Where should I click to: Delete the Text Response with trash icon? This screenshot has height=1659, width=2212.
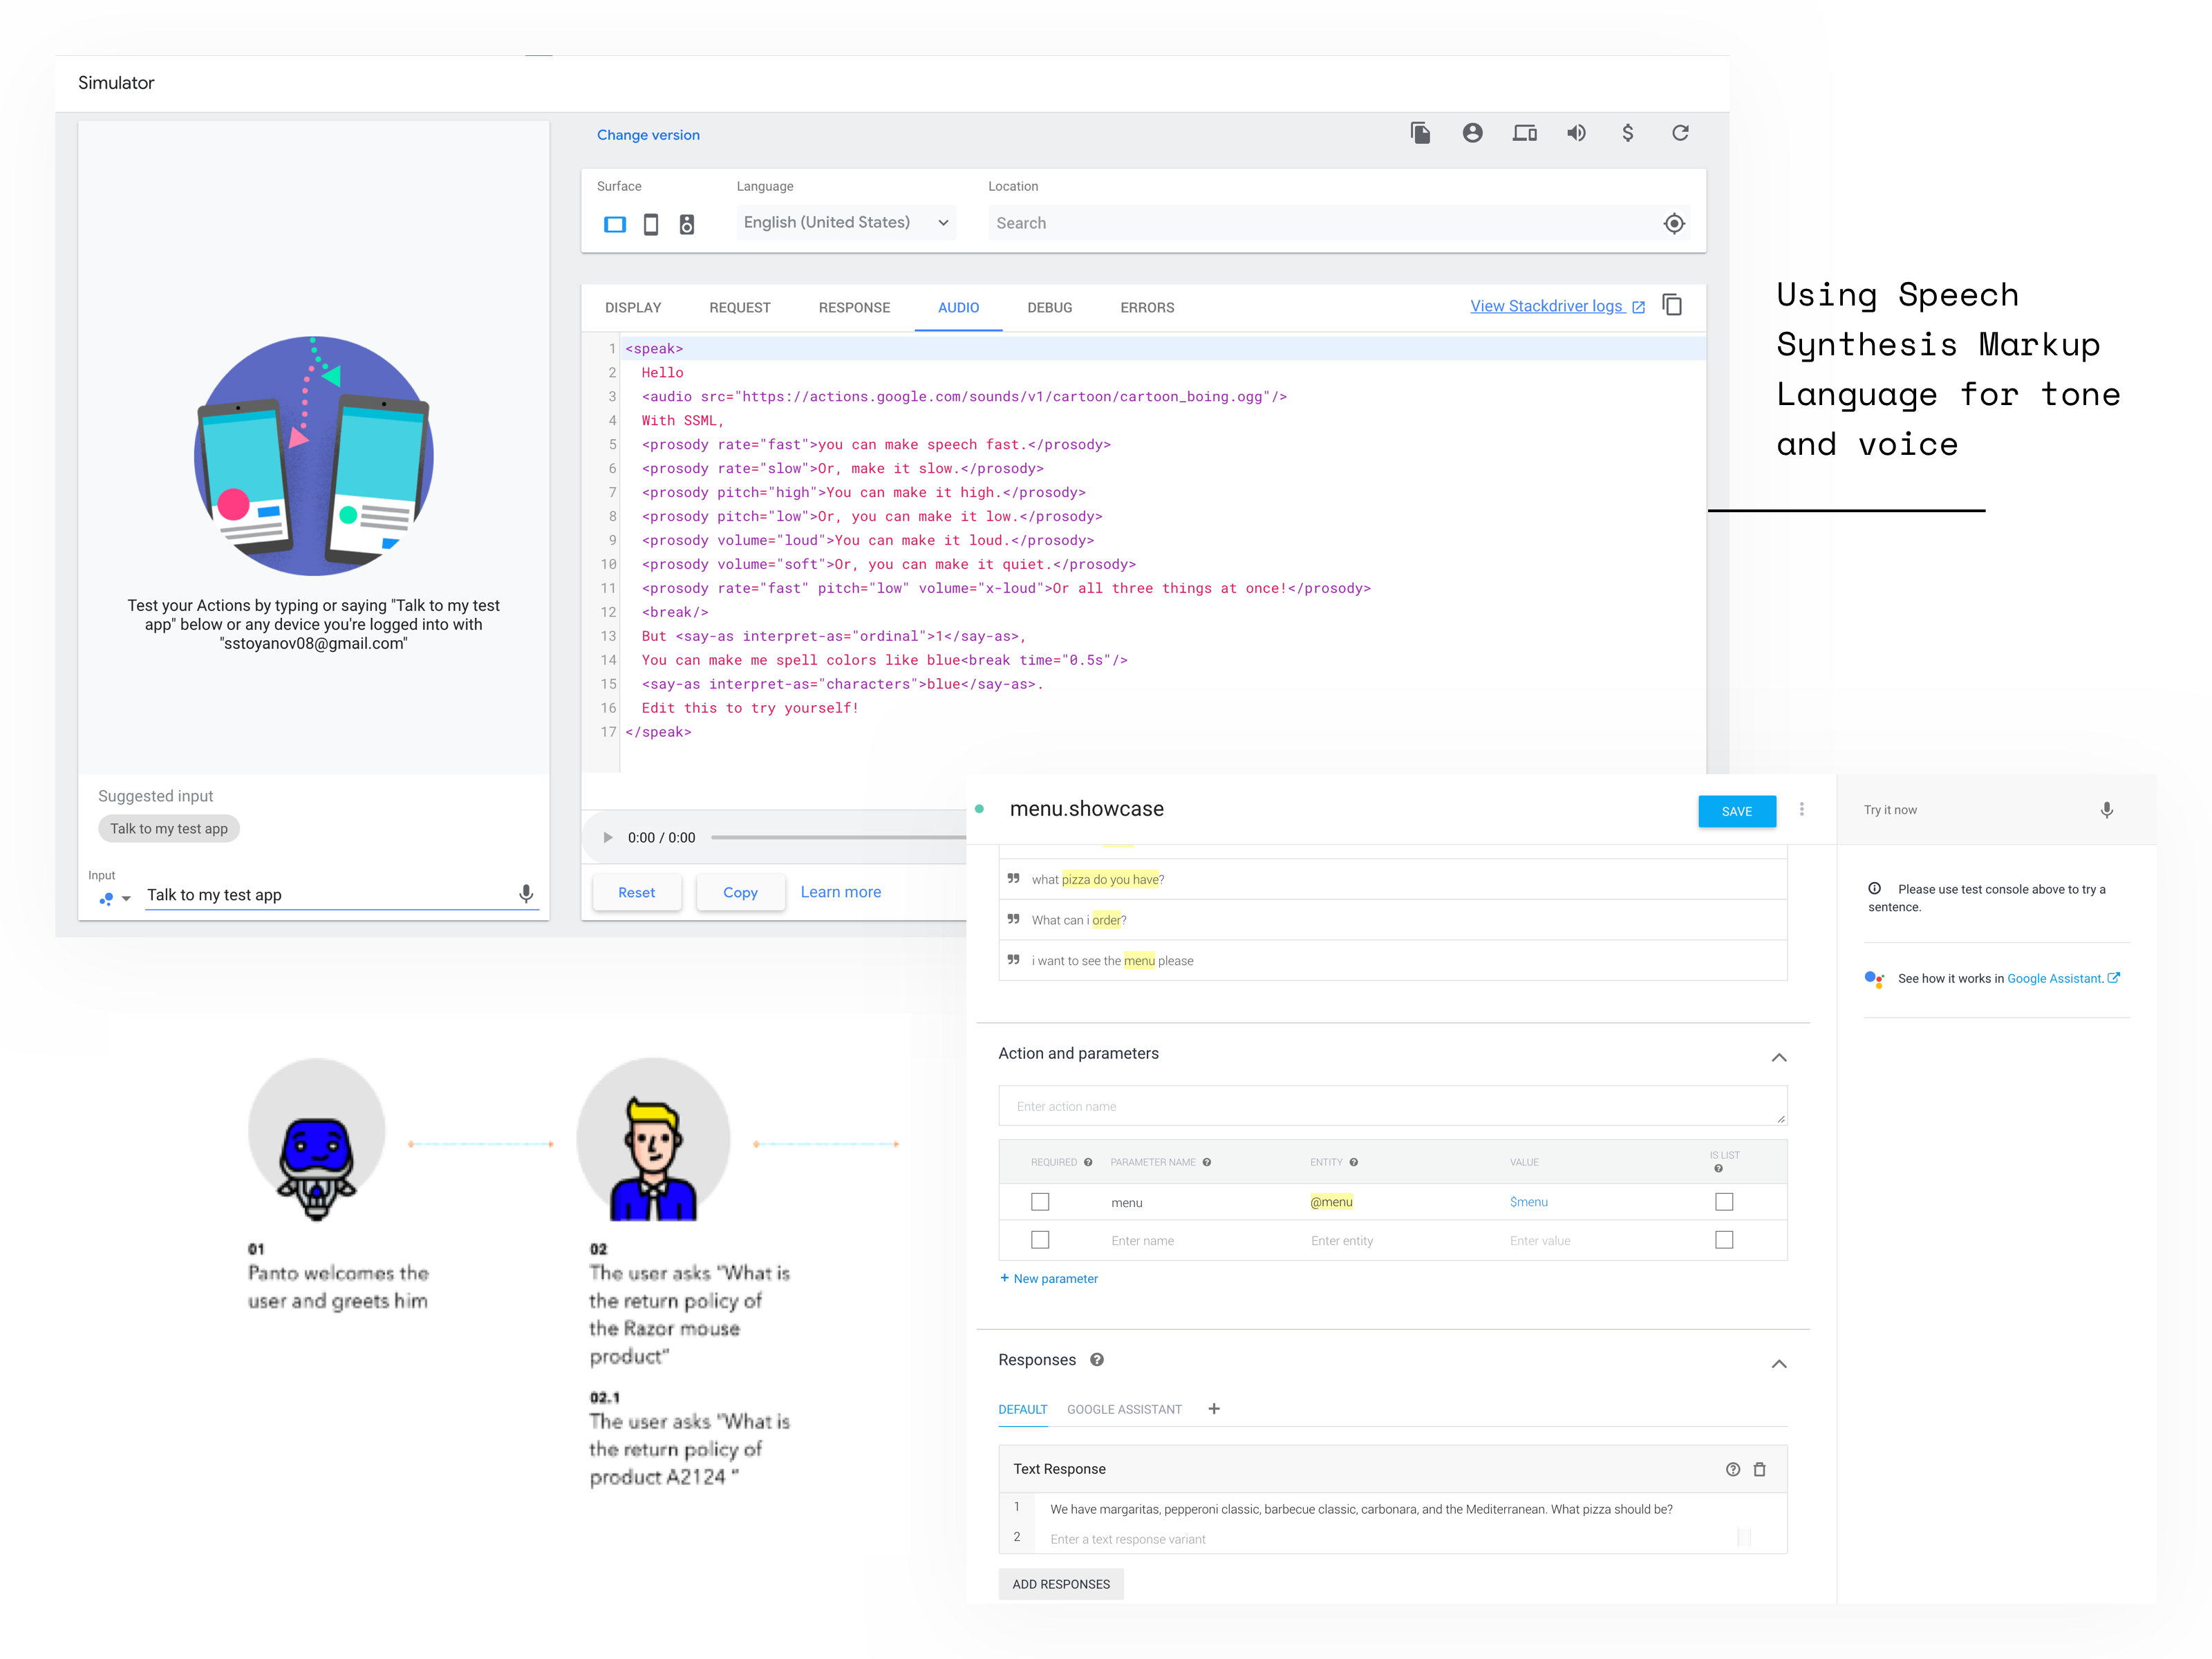pos(1760,1469)
